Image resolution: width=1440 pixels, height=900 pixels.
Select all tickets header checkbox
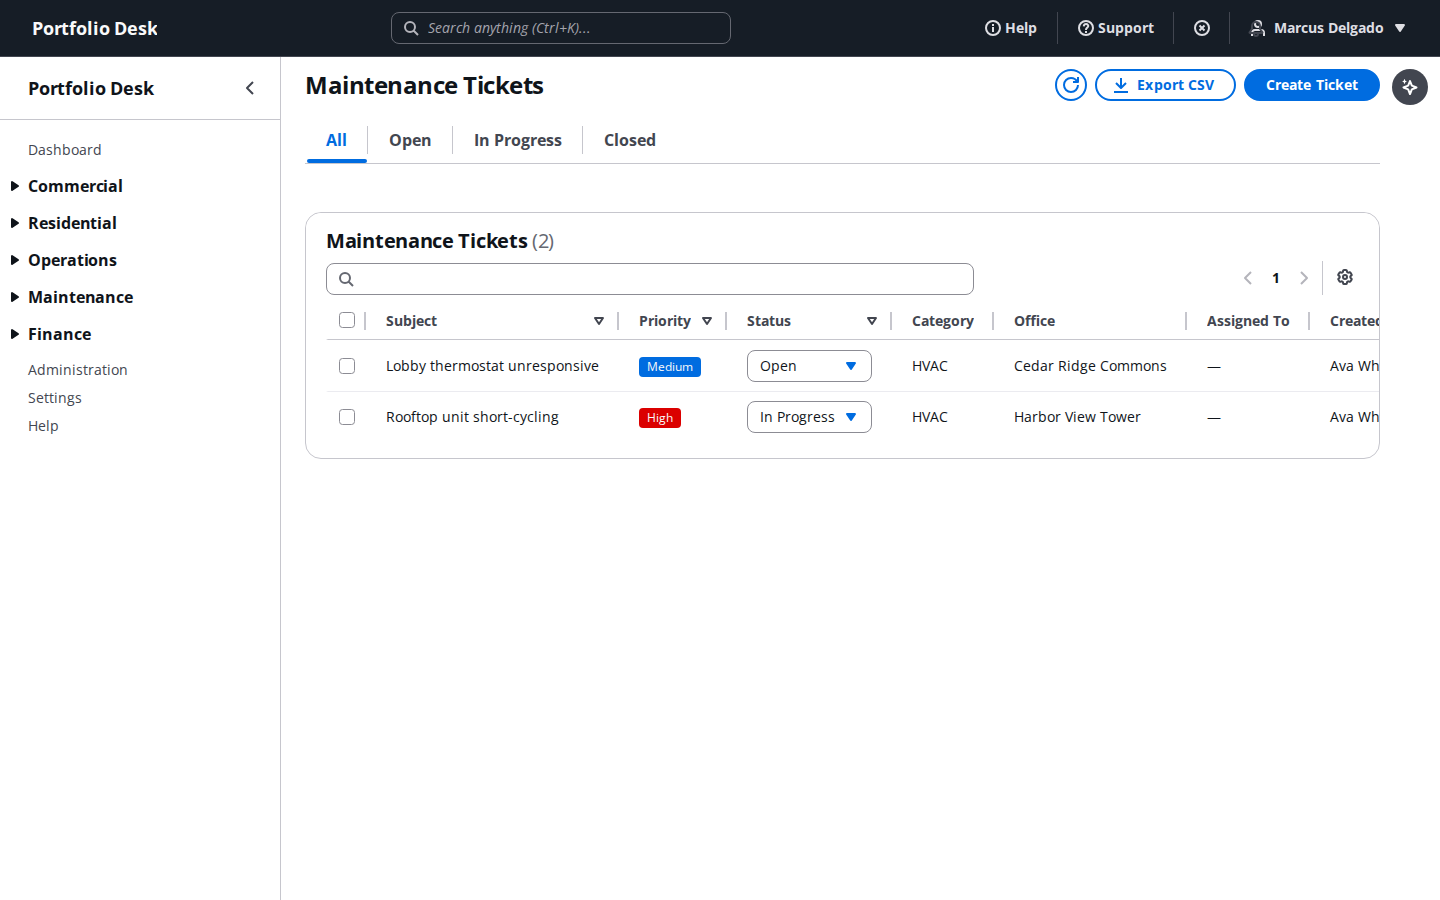tap(347, 320)
